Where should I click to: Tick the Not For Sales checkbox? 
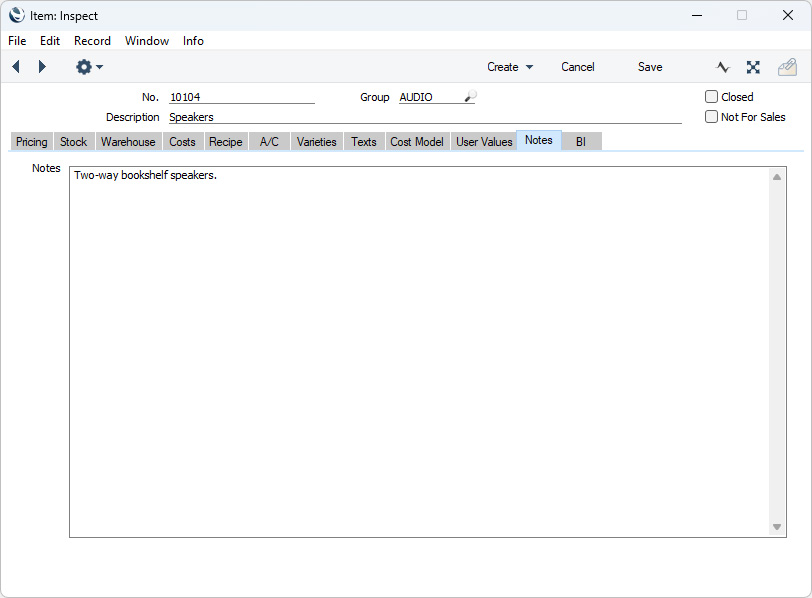(711, 117)
